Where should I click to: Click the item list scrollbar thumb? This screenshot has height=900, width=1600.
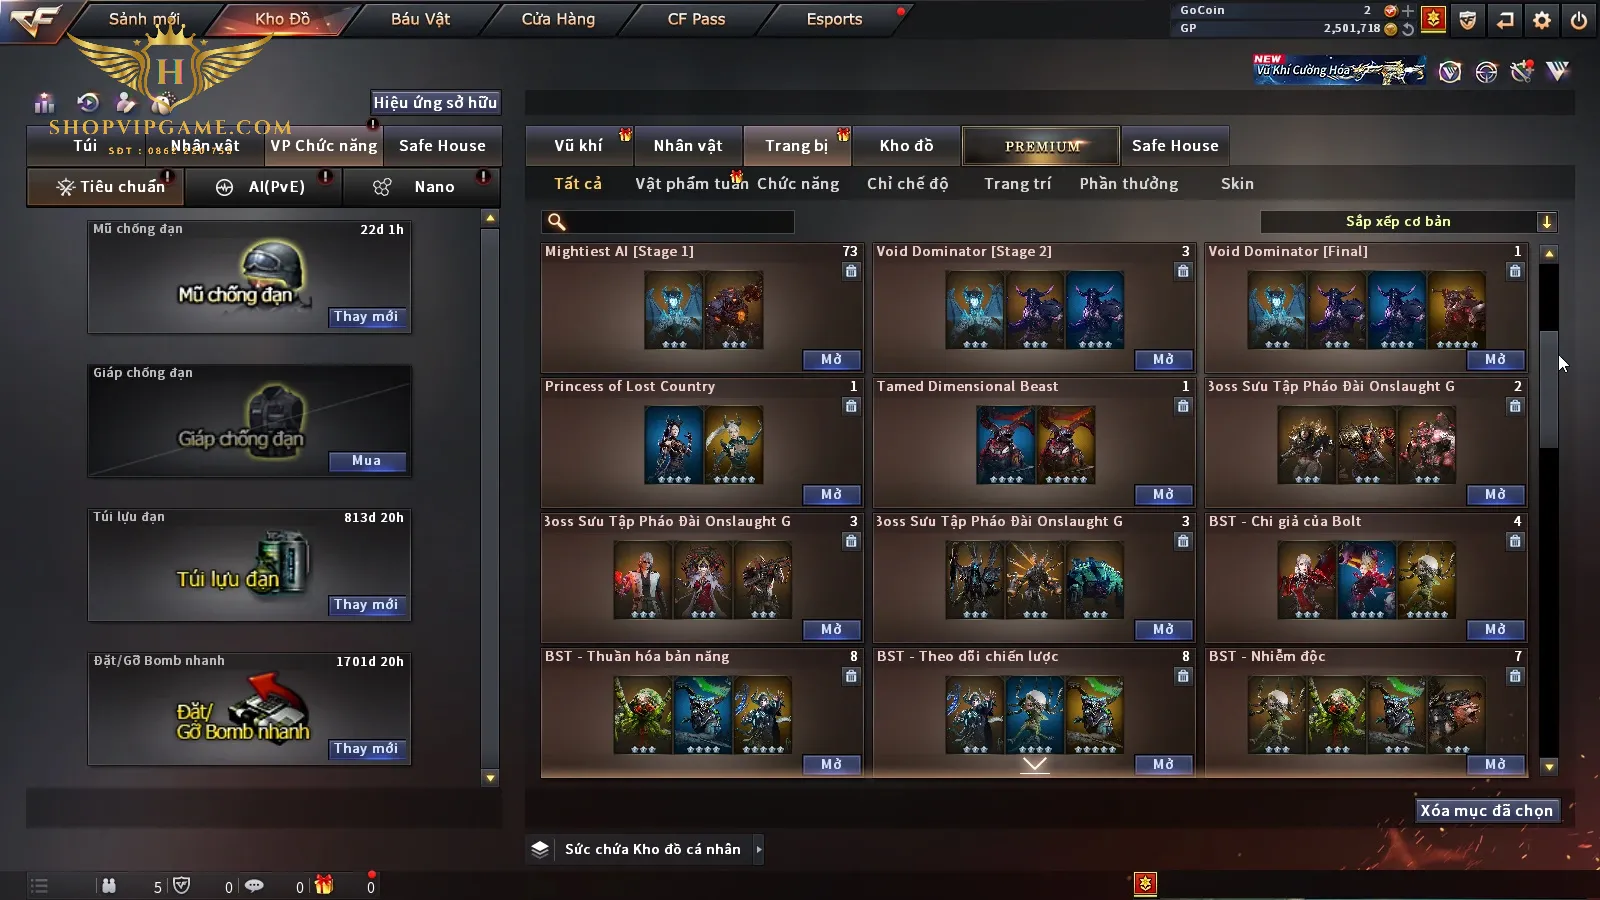[x=1549, y=388]
